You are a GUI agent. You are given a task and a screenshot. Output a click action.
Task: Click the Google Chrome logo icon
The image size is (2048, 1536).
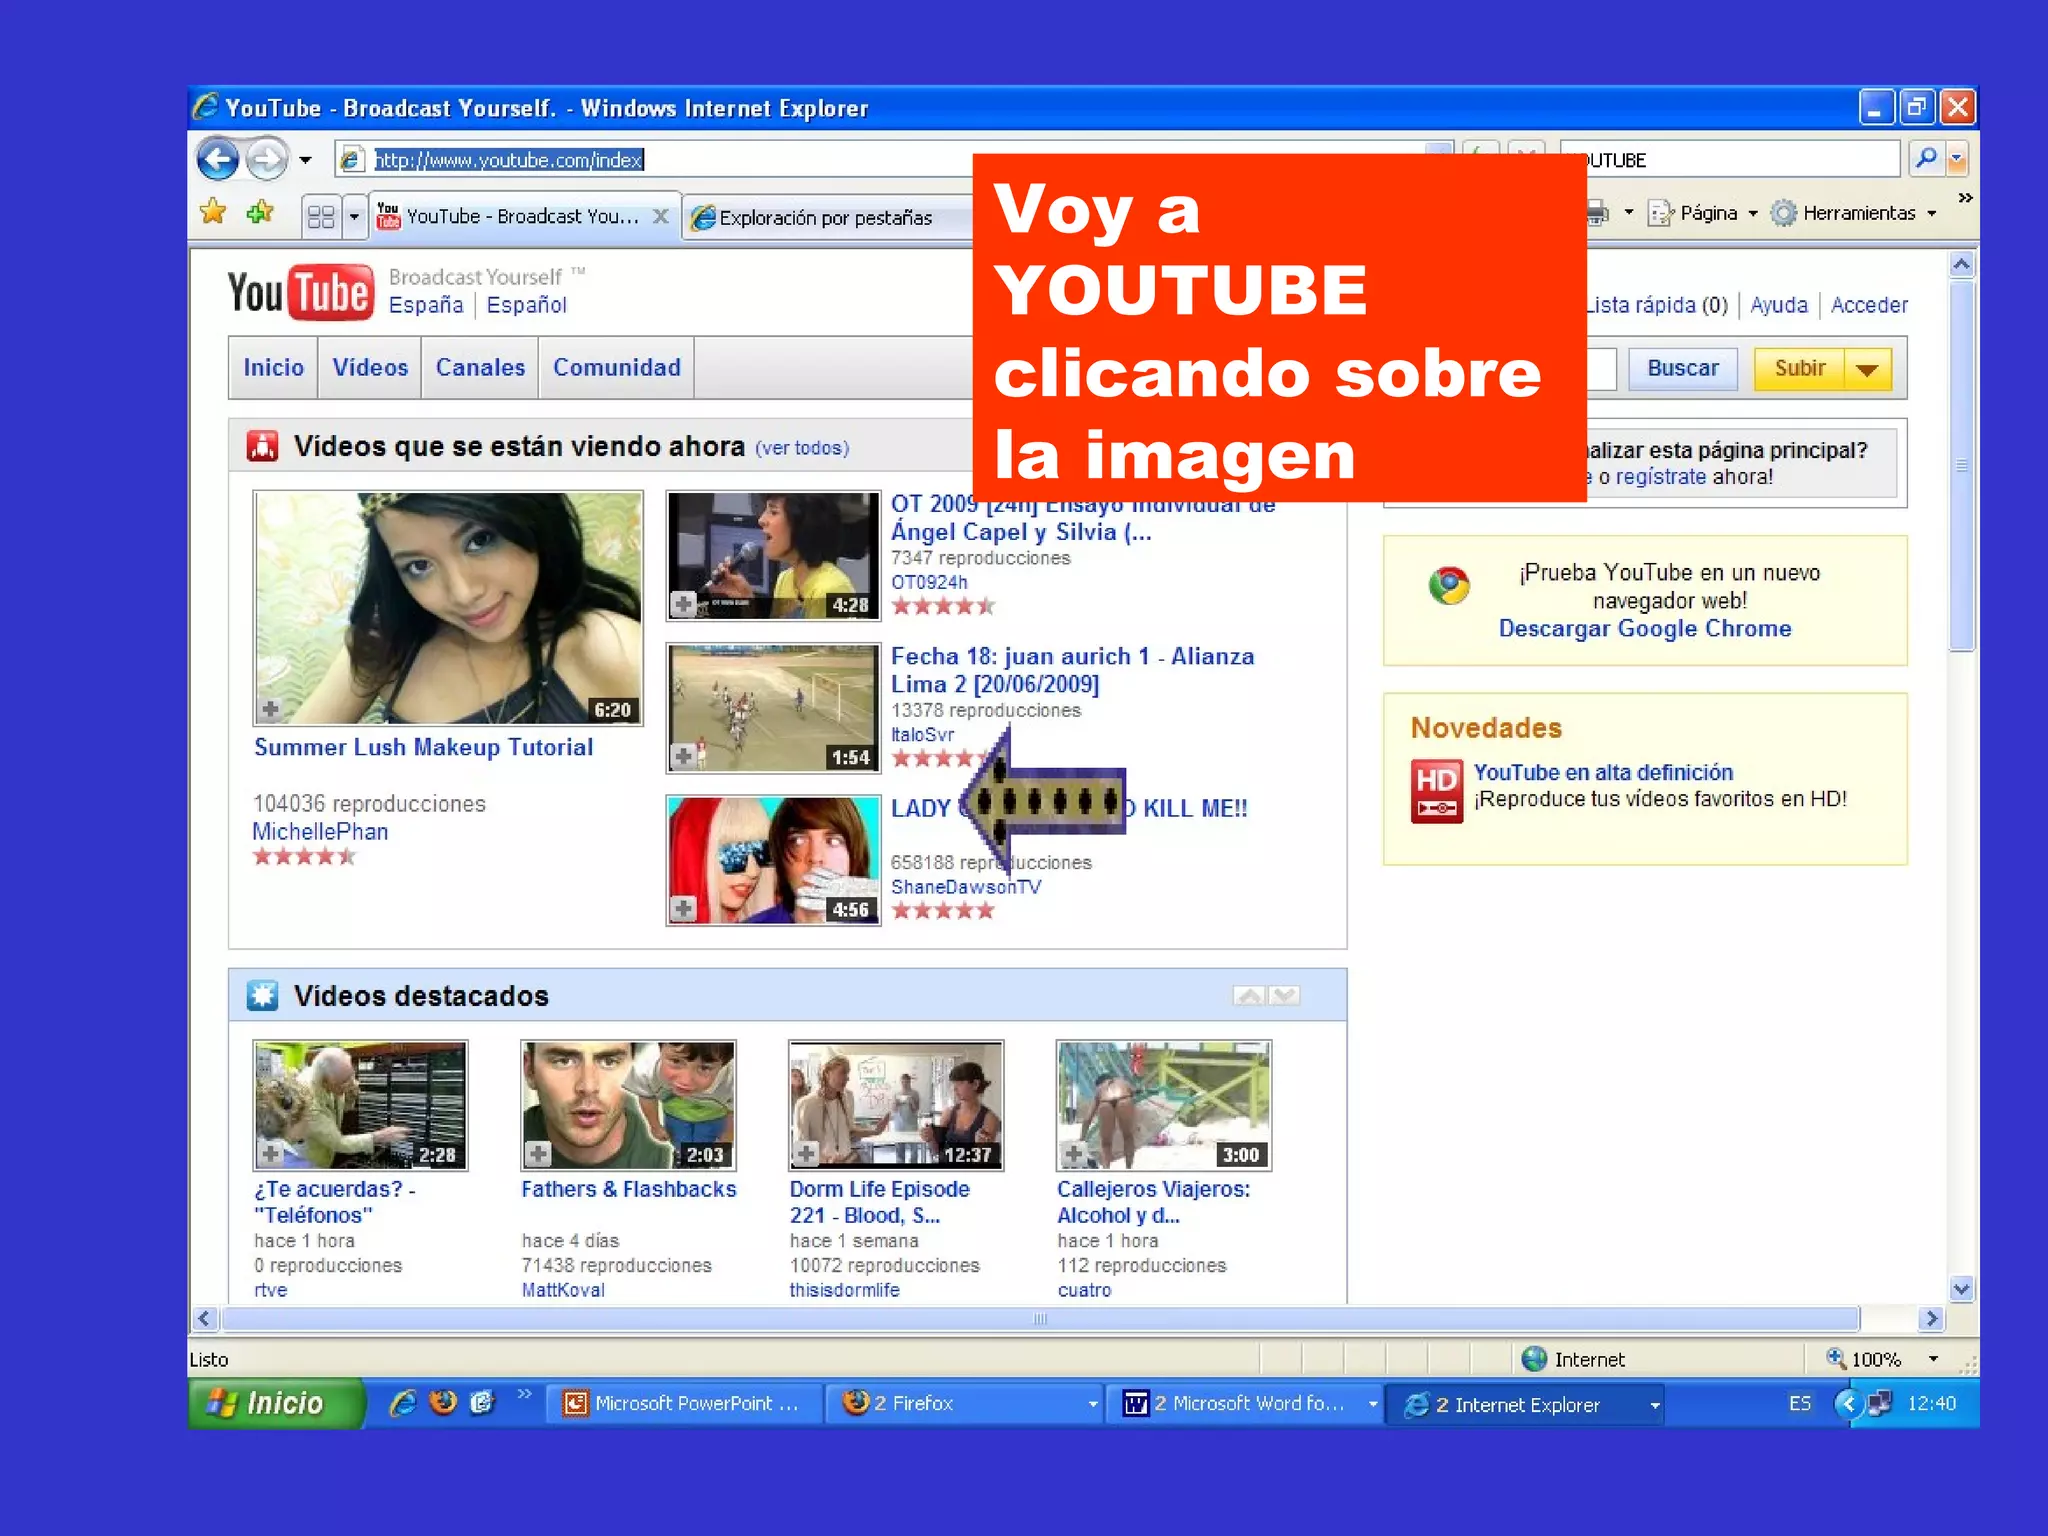1449,585
